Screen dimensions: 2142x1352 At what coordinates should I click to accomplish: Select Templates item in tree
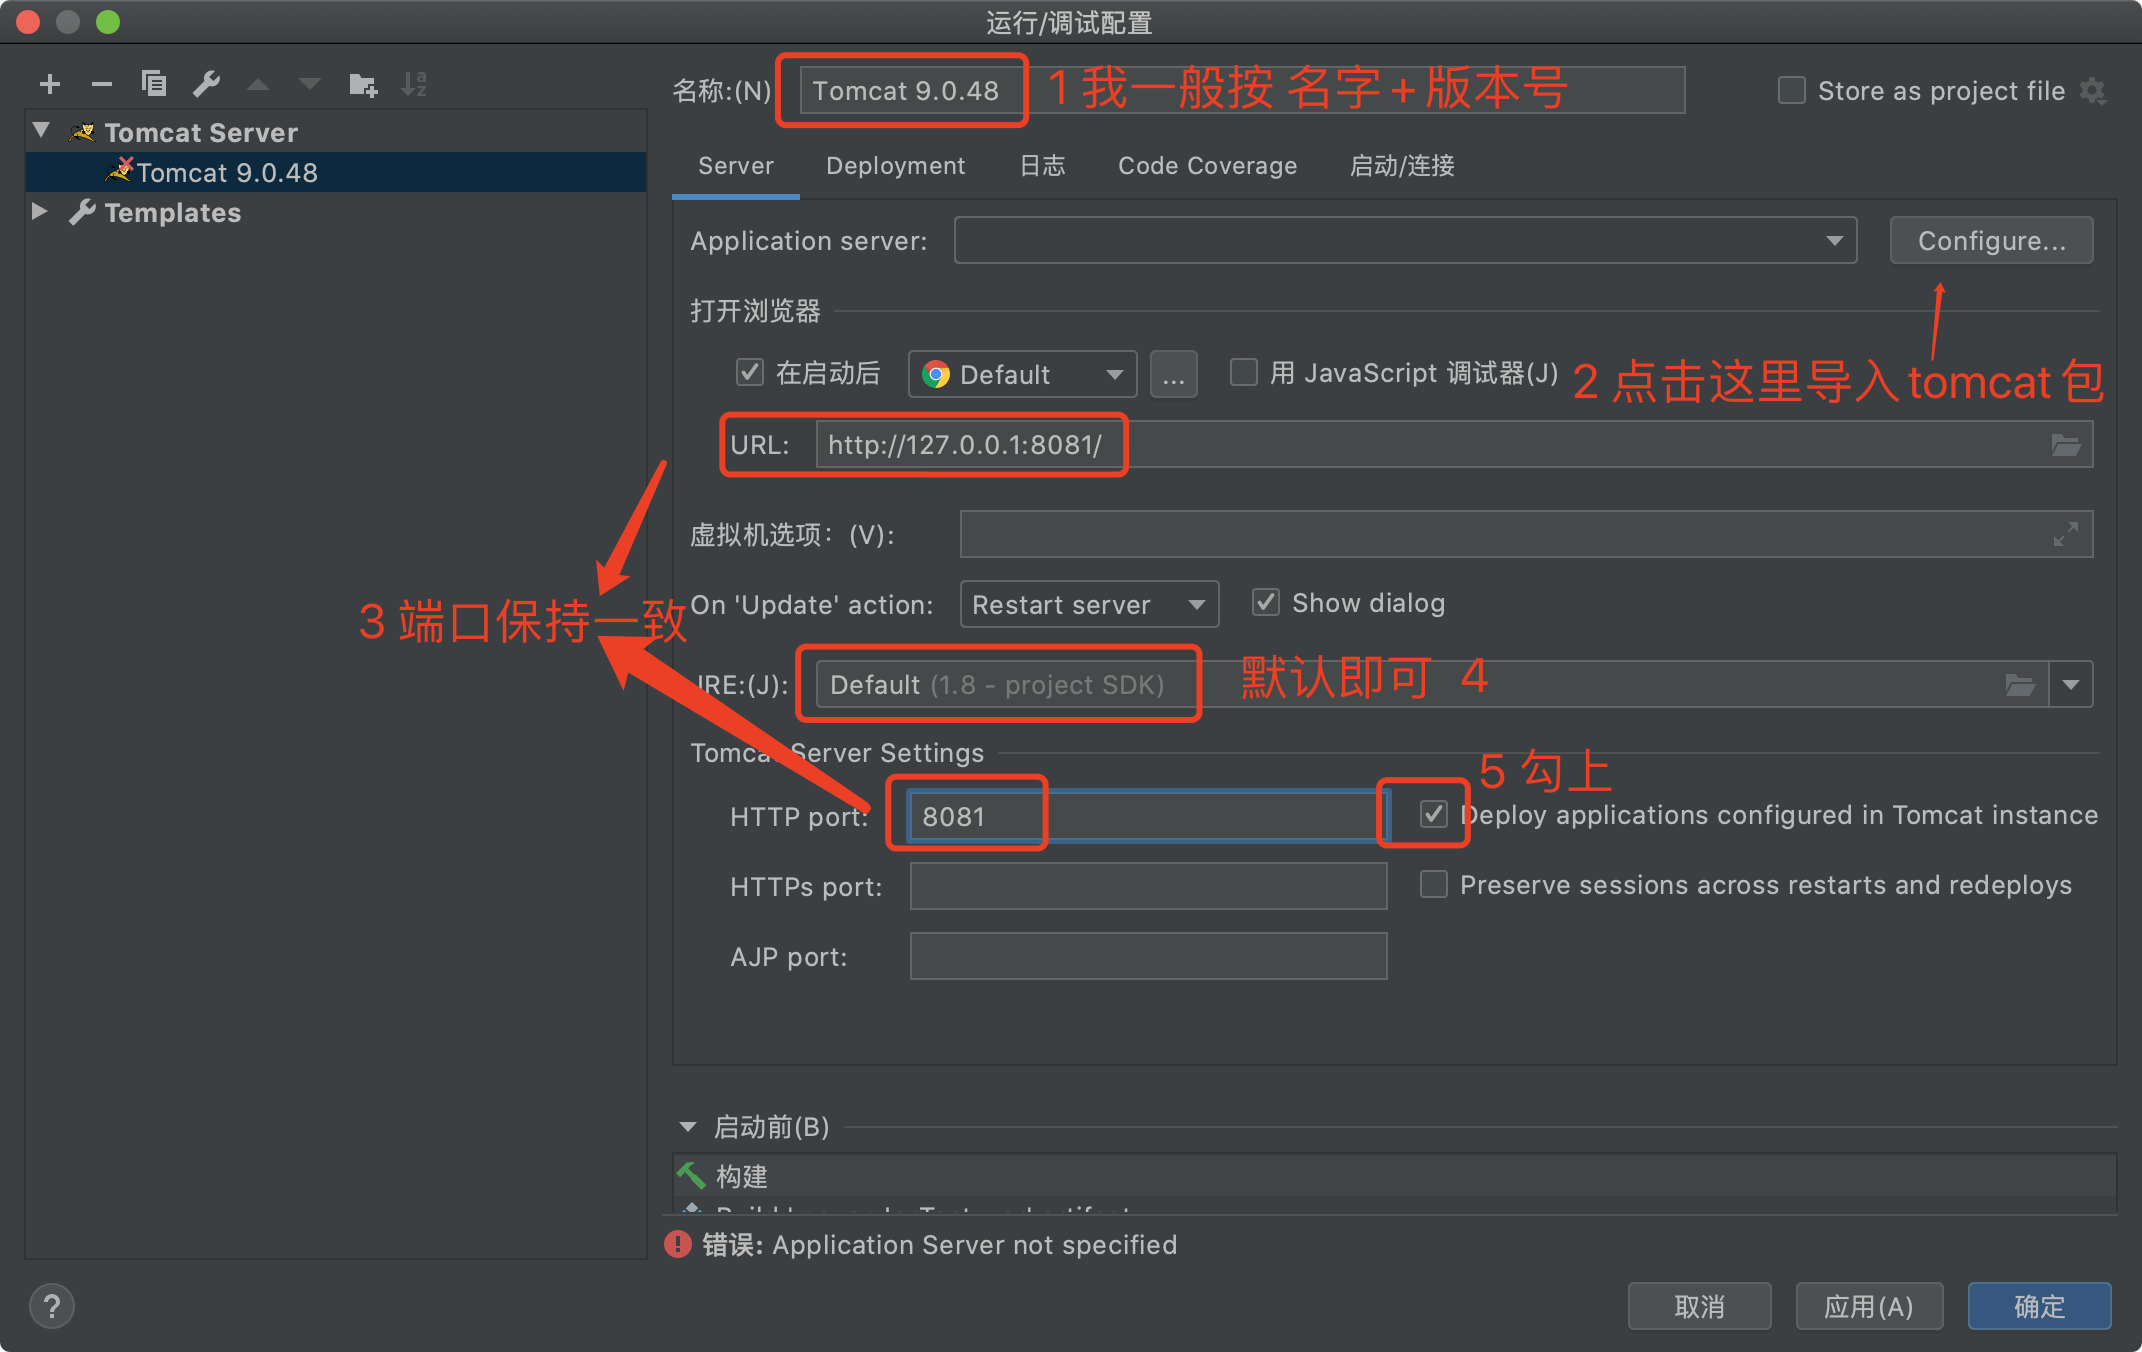pos(173,212)
